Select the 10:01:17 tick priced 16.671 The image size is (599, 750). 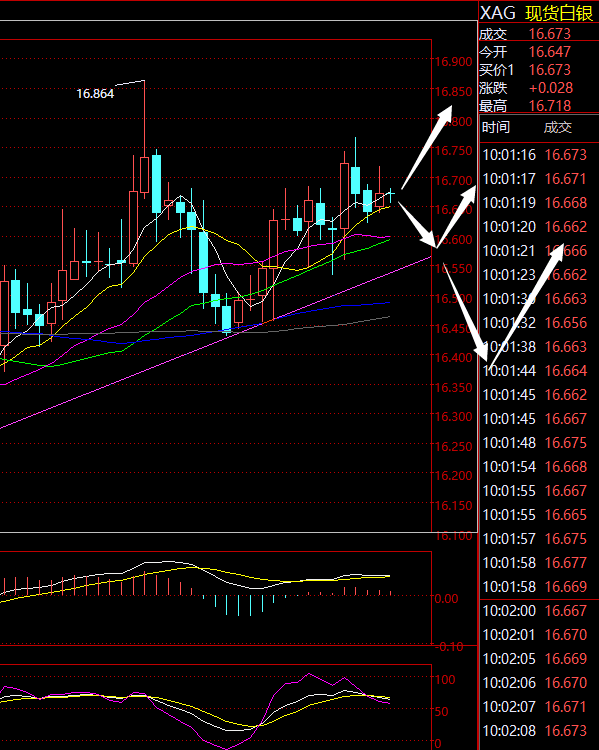coord(539,179)
